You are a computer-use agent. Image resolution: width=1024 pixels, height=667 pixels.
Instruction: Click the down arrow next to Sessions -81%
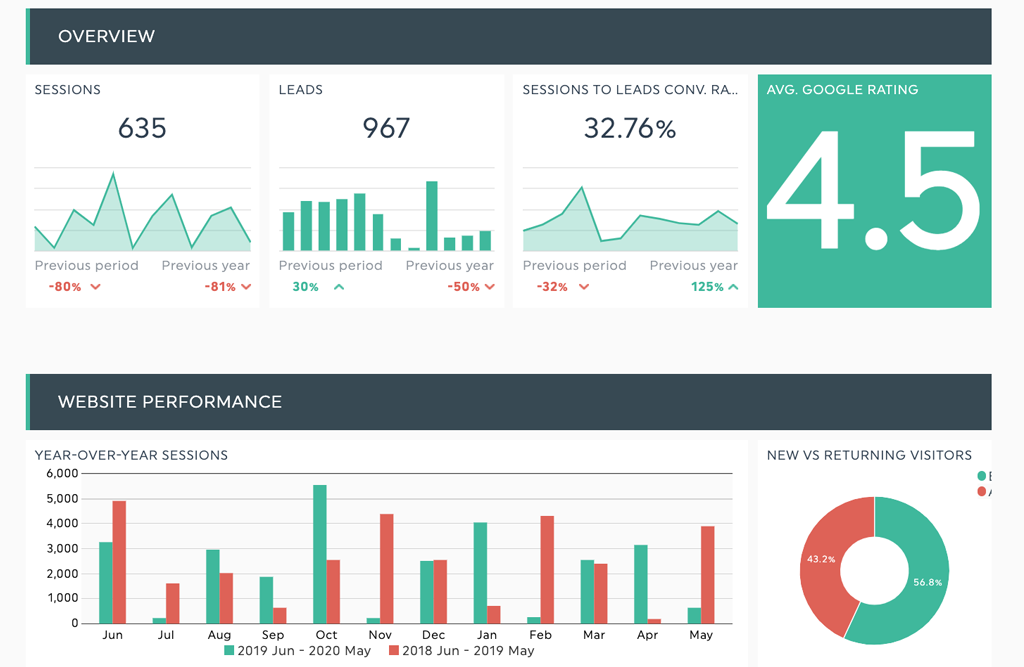click(246, 287)
